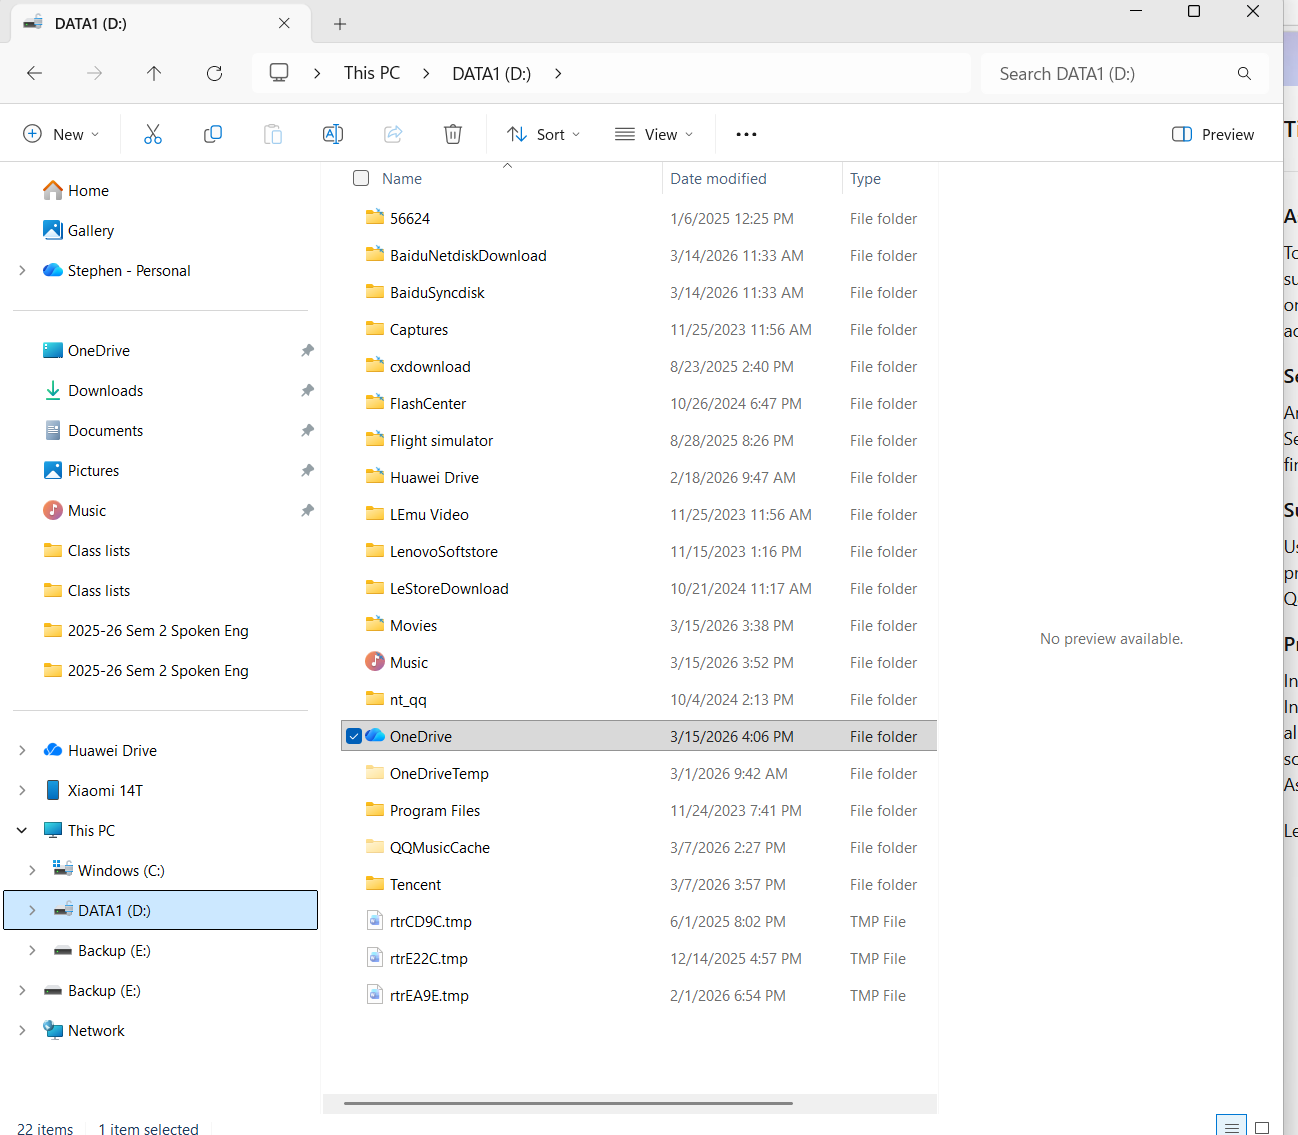The height and width of the screenshot is (1135, 1298).
Task: Switch to details view icon in status bar
Action: (x=1232, y=1127)
